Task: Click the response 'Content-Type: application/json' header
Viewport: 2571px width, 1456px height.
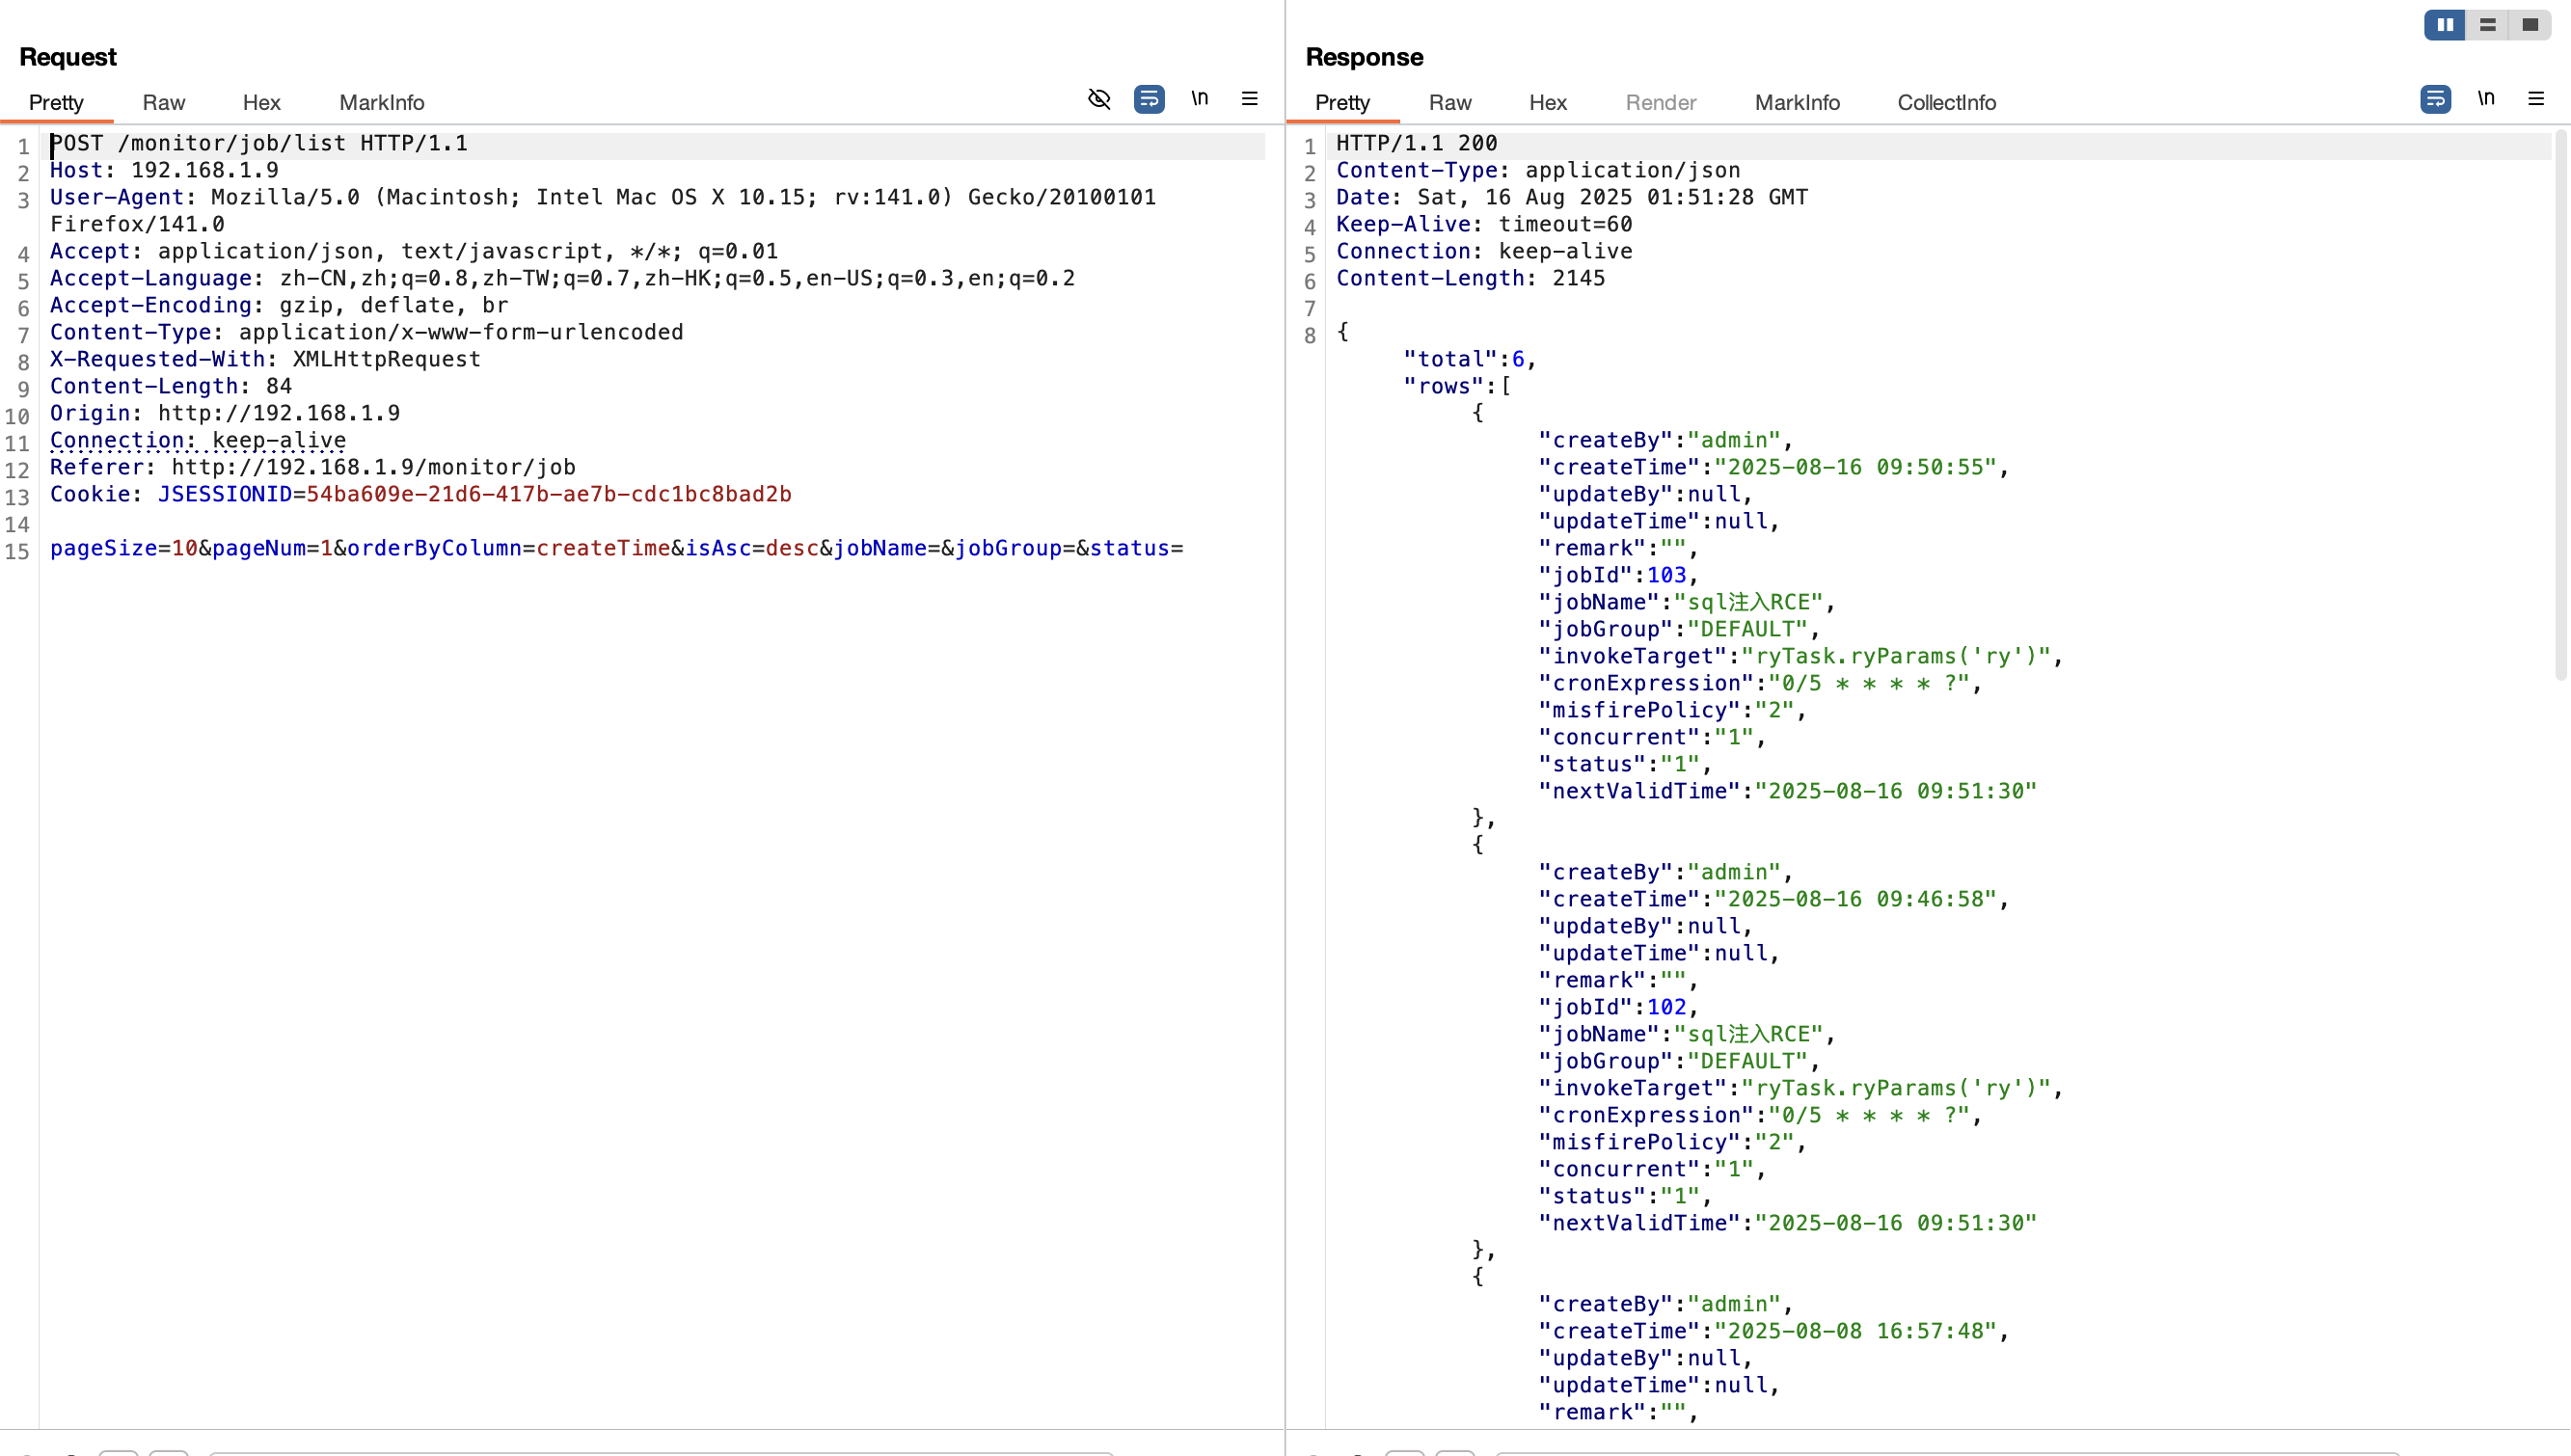Action: [1538, 170]
